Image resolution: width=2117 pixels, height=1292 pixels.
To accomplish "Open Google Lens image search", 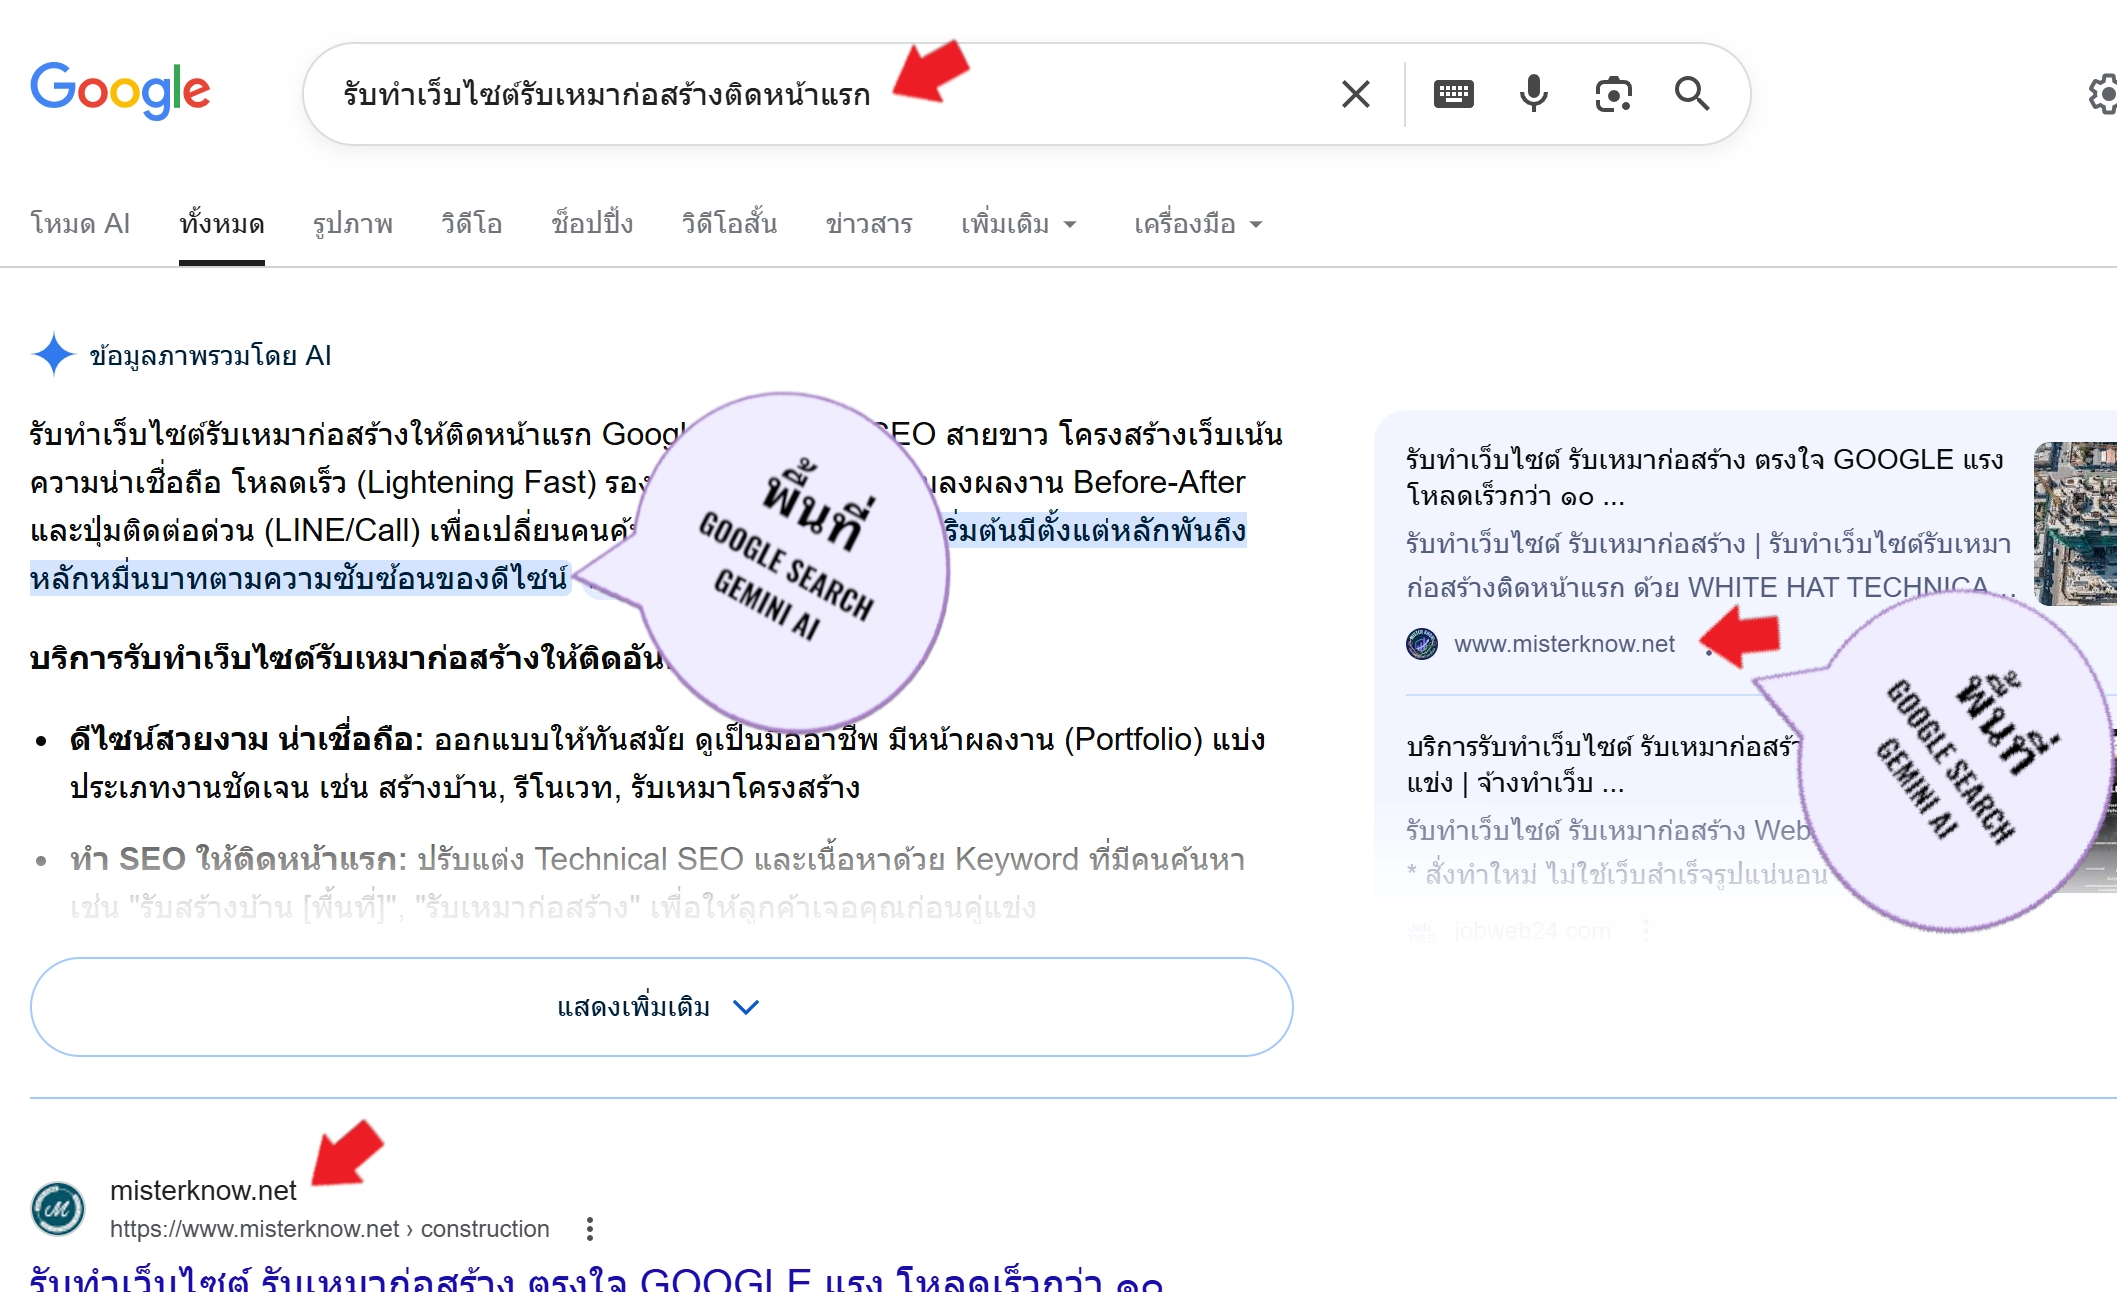I will 1613,94.
